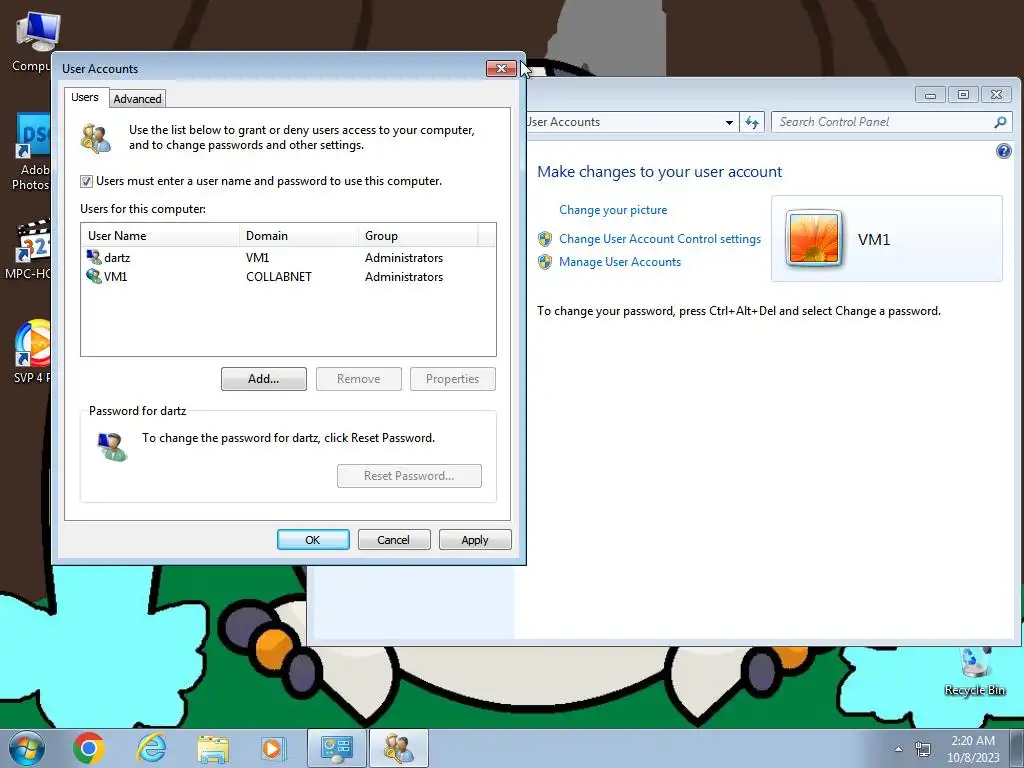The width and height of the screenshot is (1024, 768).
Task: Close the User Accounts dialog
Action: pyautogui.click(x=501, y=69)
